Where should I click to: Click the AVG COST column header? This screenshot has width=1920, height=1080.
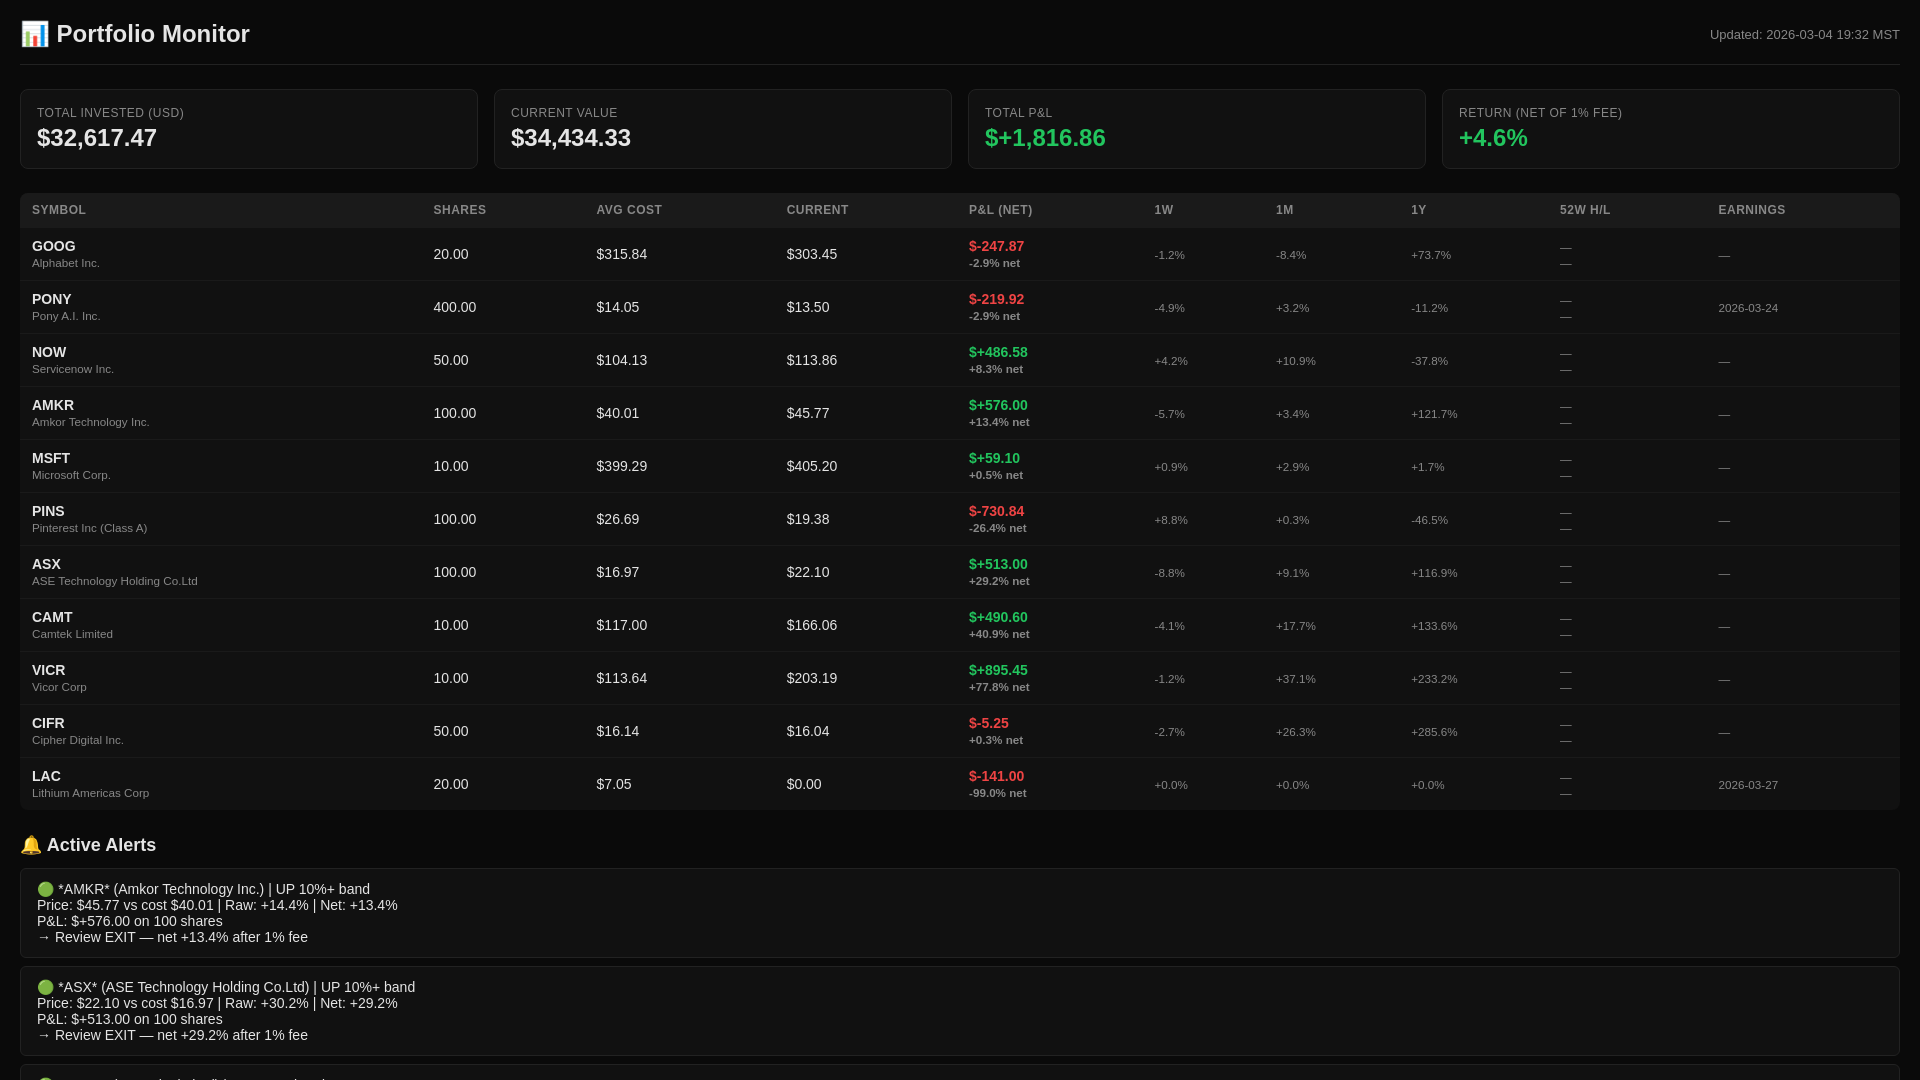click(x=629, y=210)
